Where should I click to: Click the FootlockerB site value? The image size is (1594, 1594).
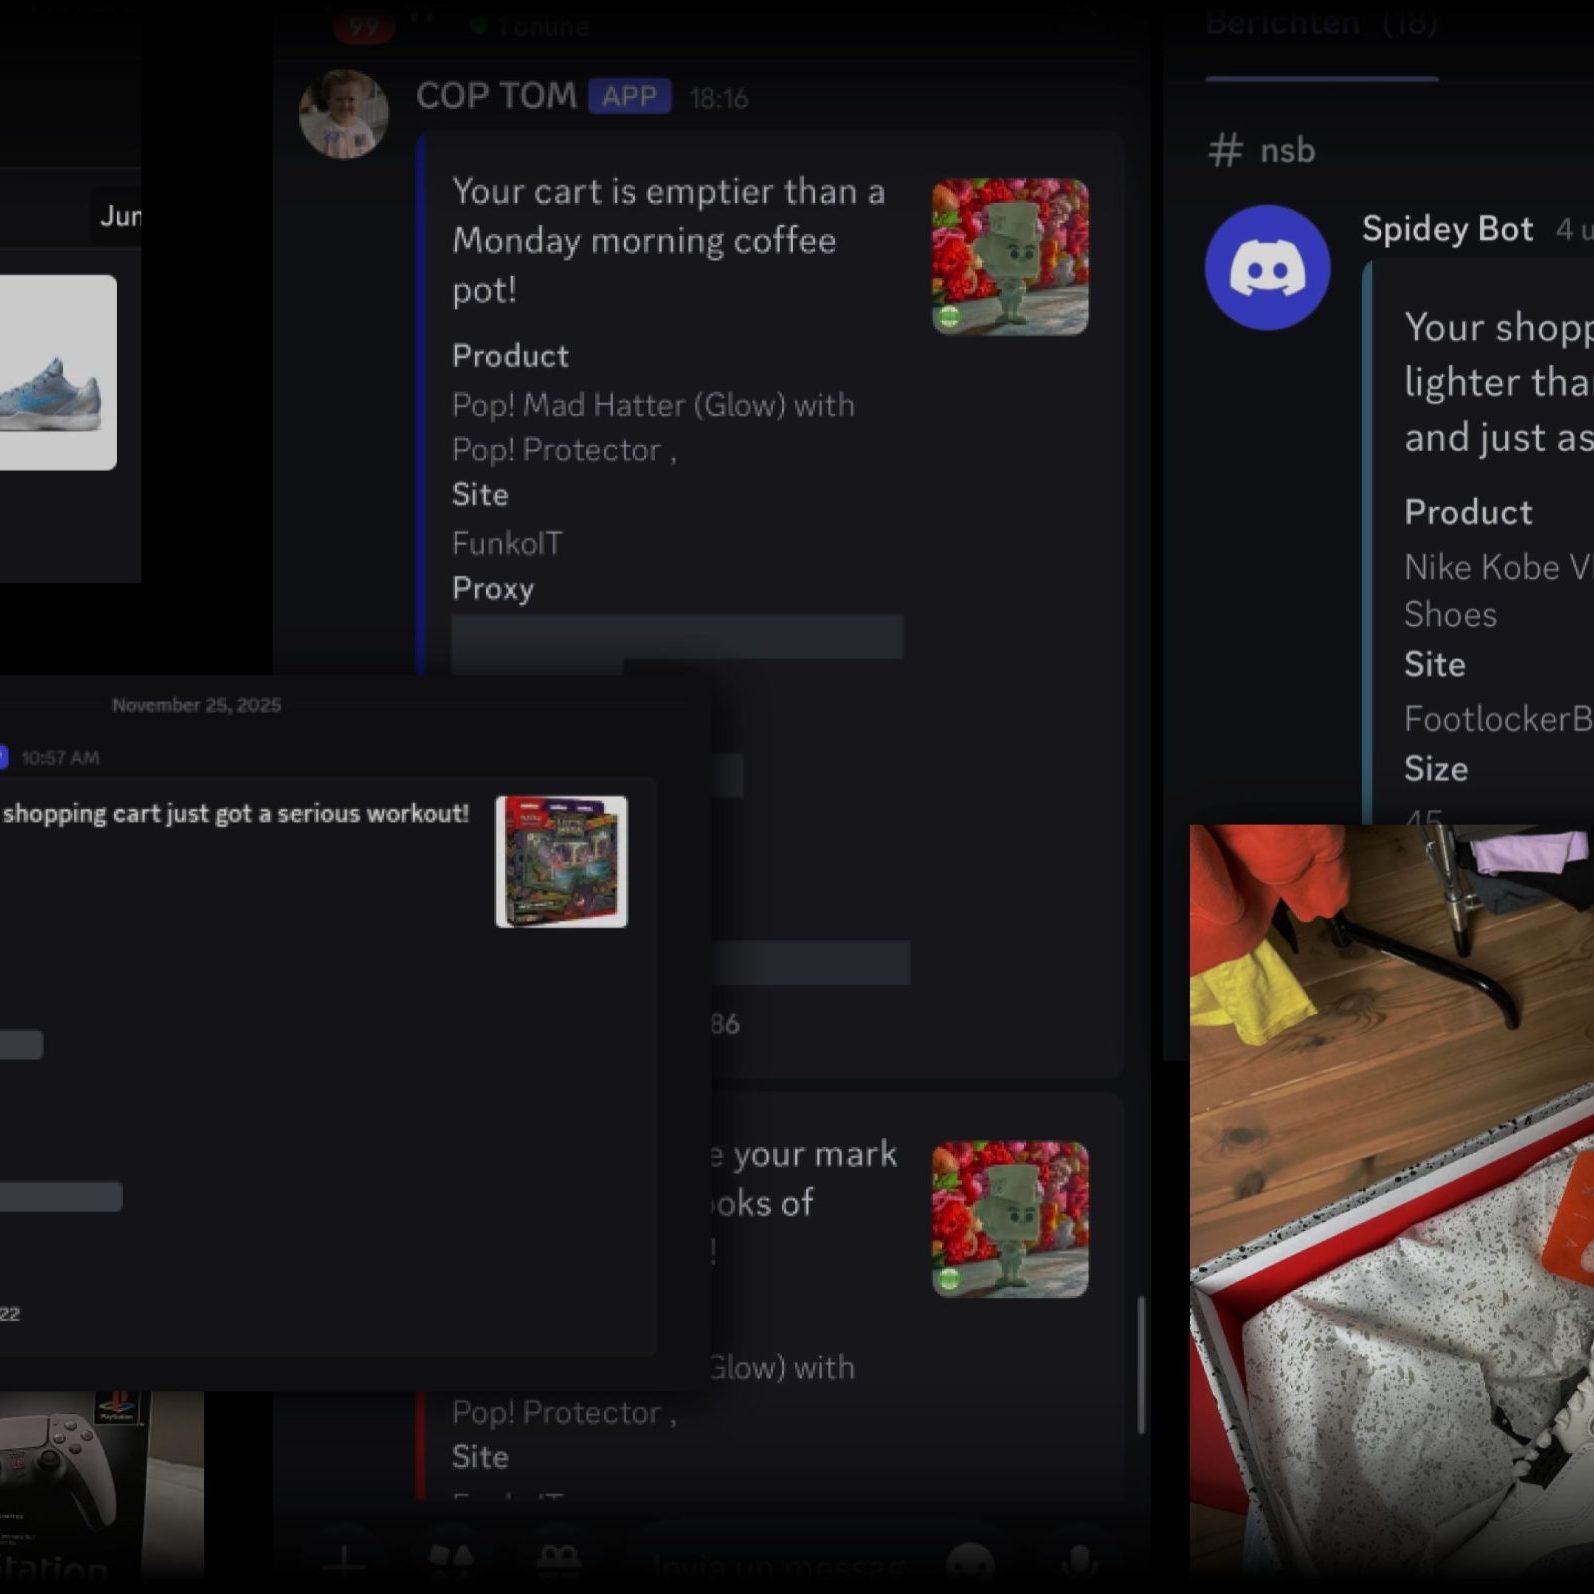[1498, 719]
